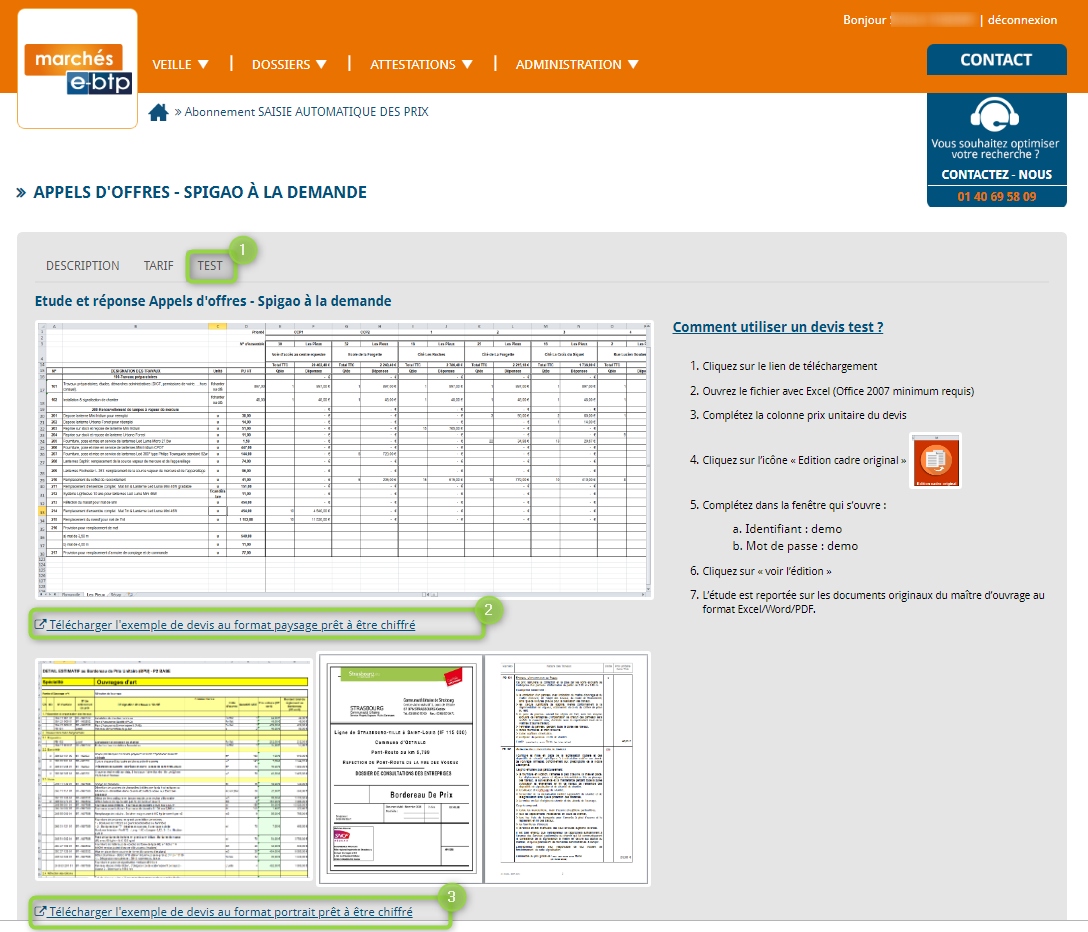Viewport: 1088px width, 932px height.
Task: Click 'Complétez dans la fenêtre qui s'ouvre' step
Action: [794, 505]
